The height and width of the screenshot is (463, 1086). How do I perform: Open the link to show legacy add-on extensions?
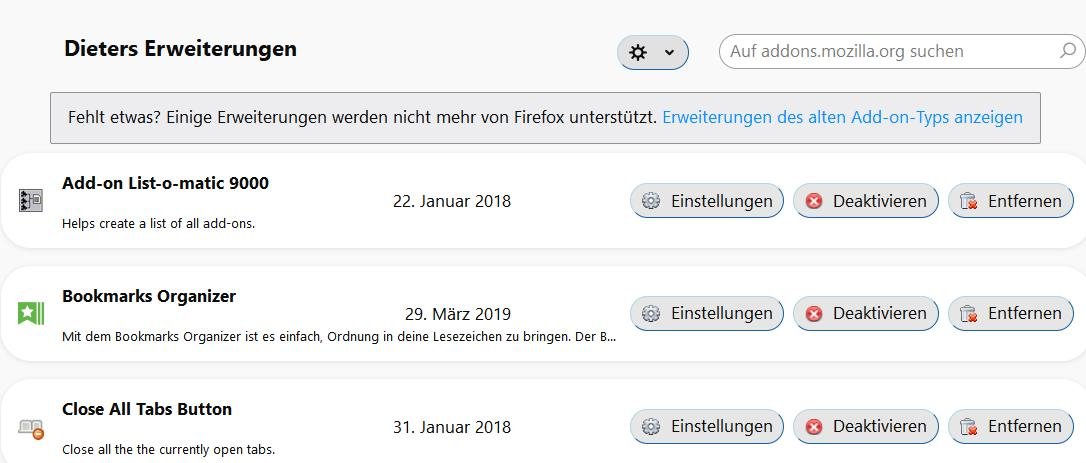point(842,117)
